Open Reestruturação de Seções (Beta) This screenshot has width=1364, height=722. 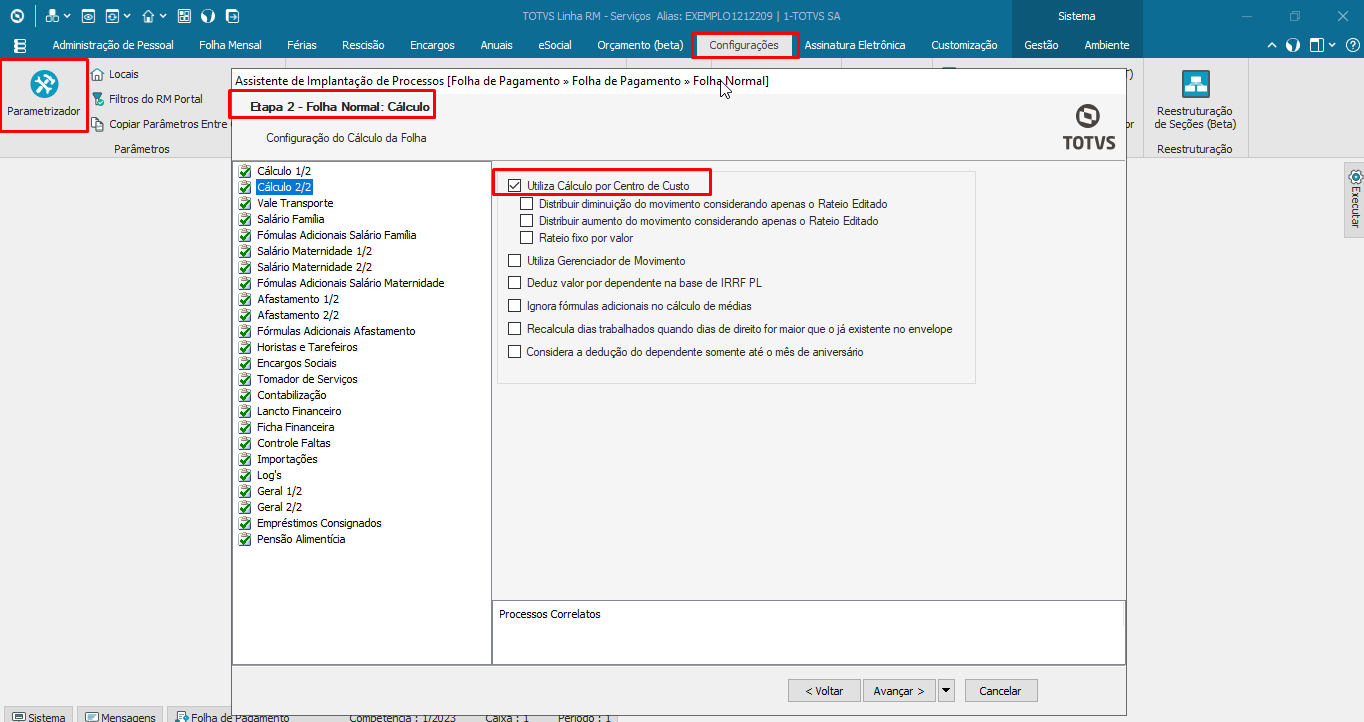tap(1195, 100)
